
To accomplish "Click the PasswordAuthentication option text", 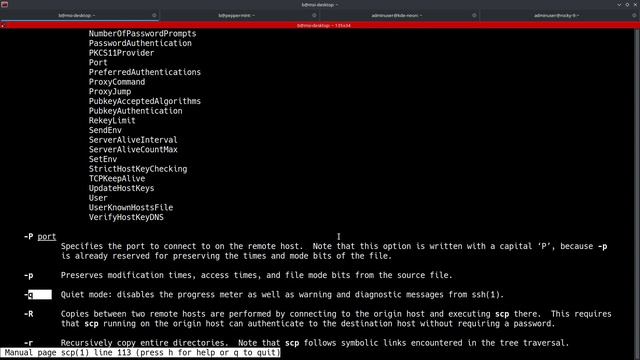I will coord(140,43).
